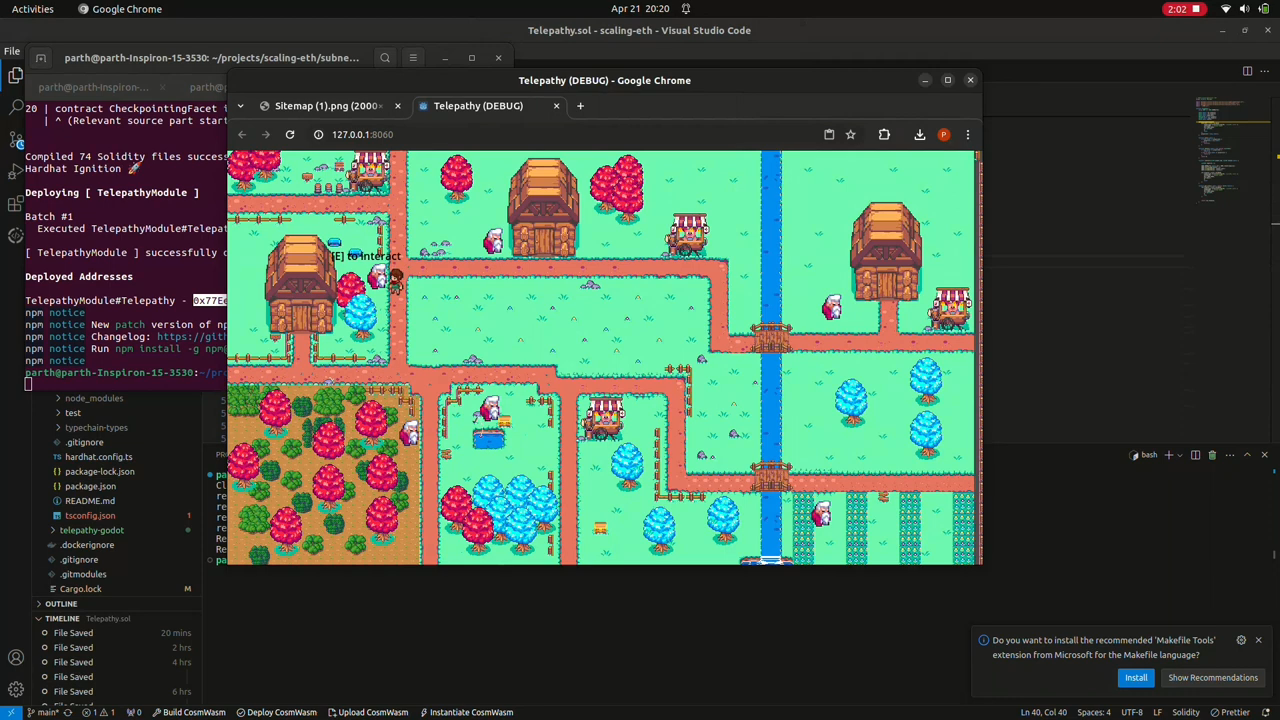This screenshot has width=1280, height=720.
Task: Bookmark this page with the star icon
Action: point(850,134)
